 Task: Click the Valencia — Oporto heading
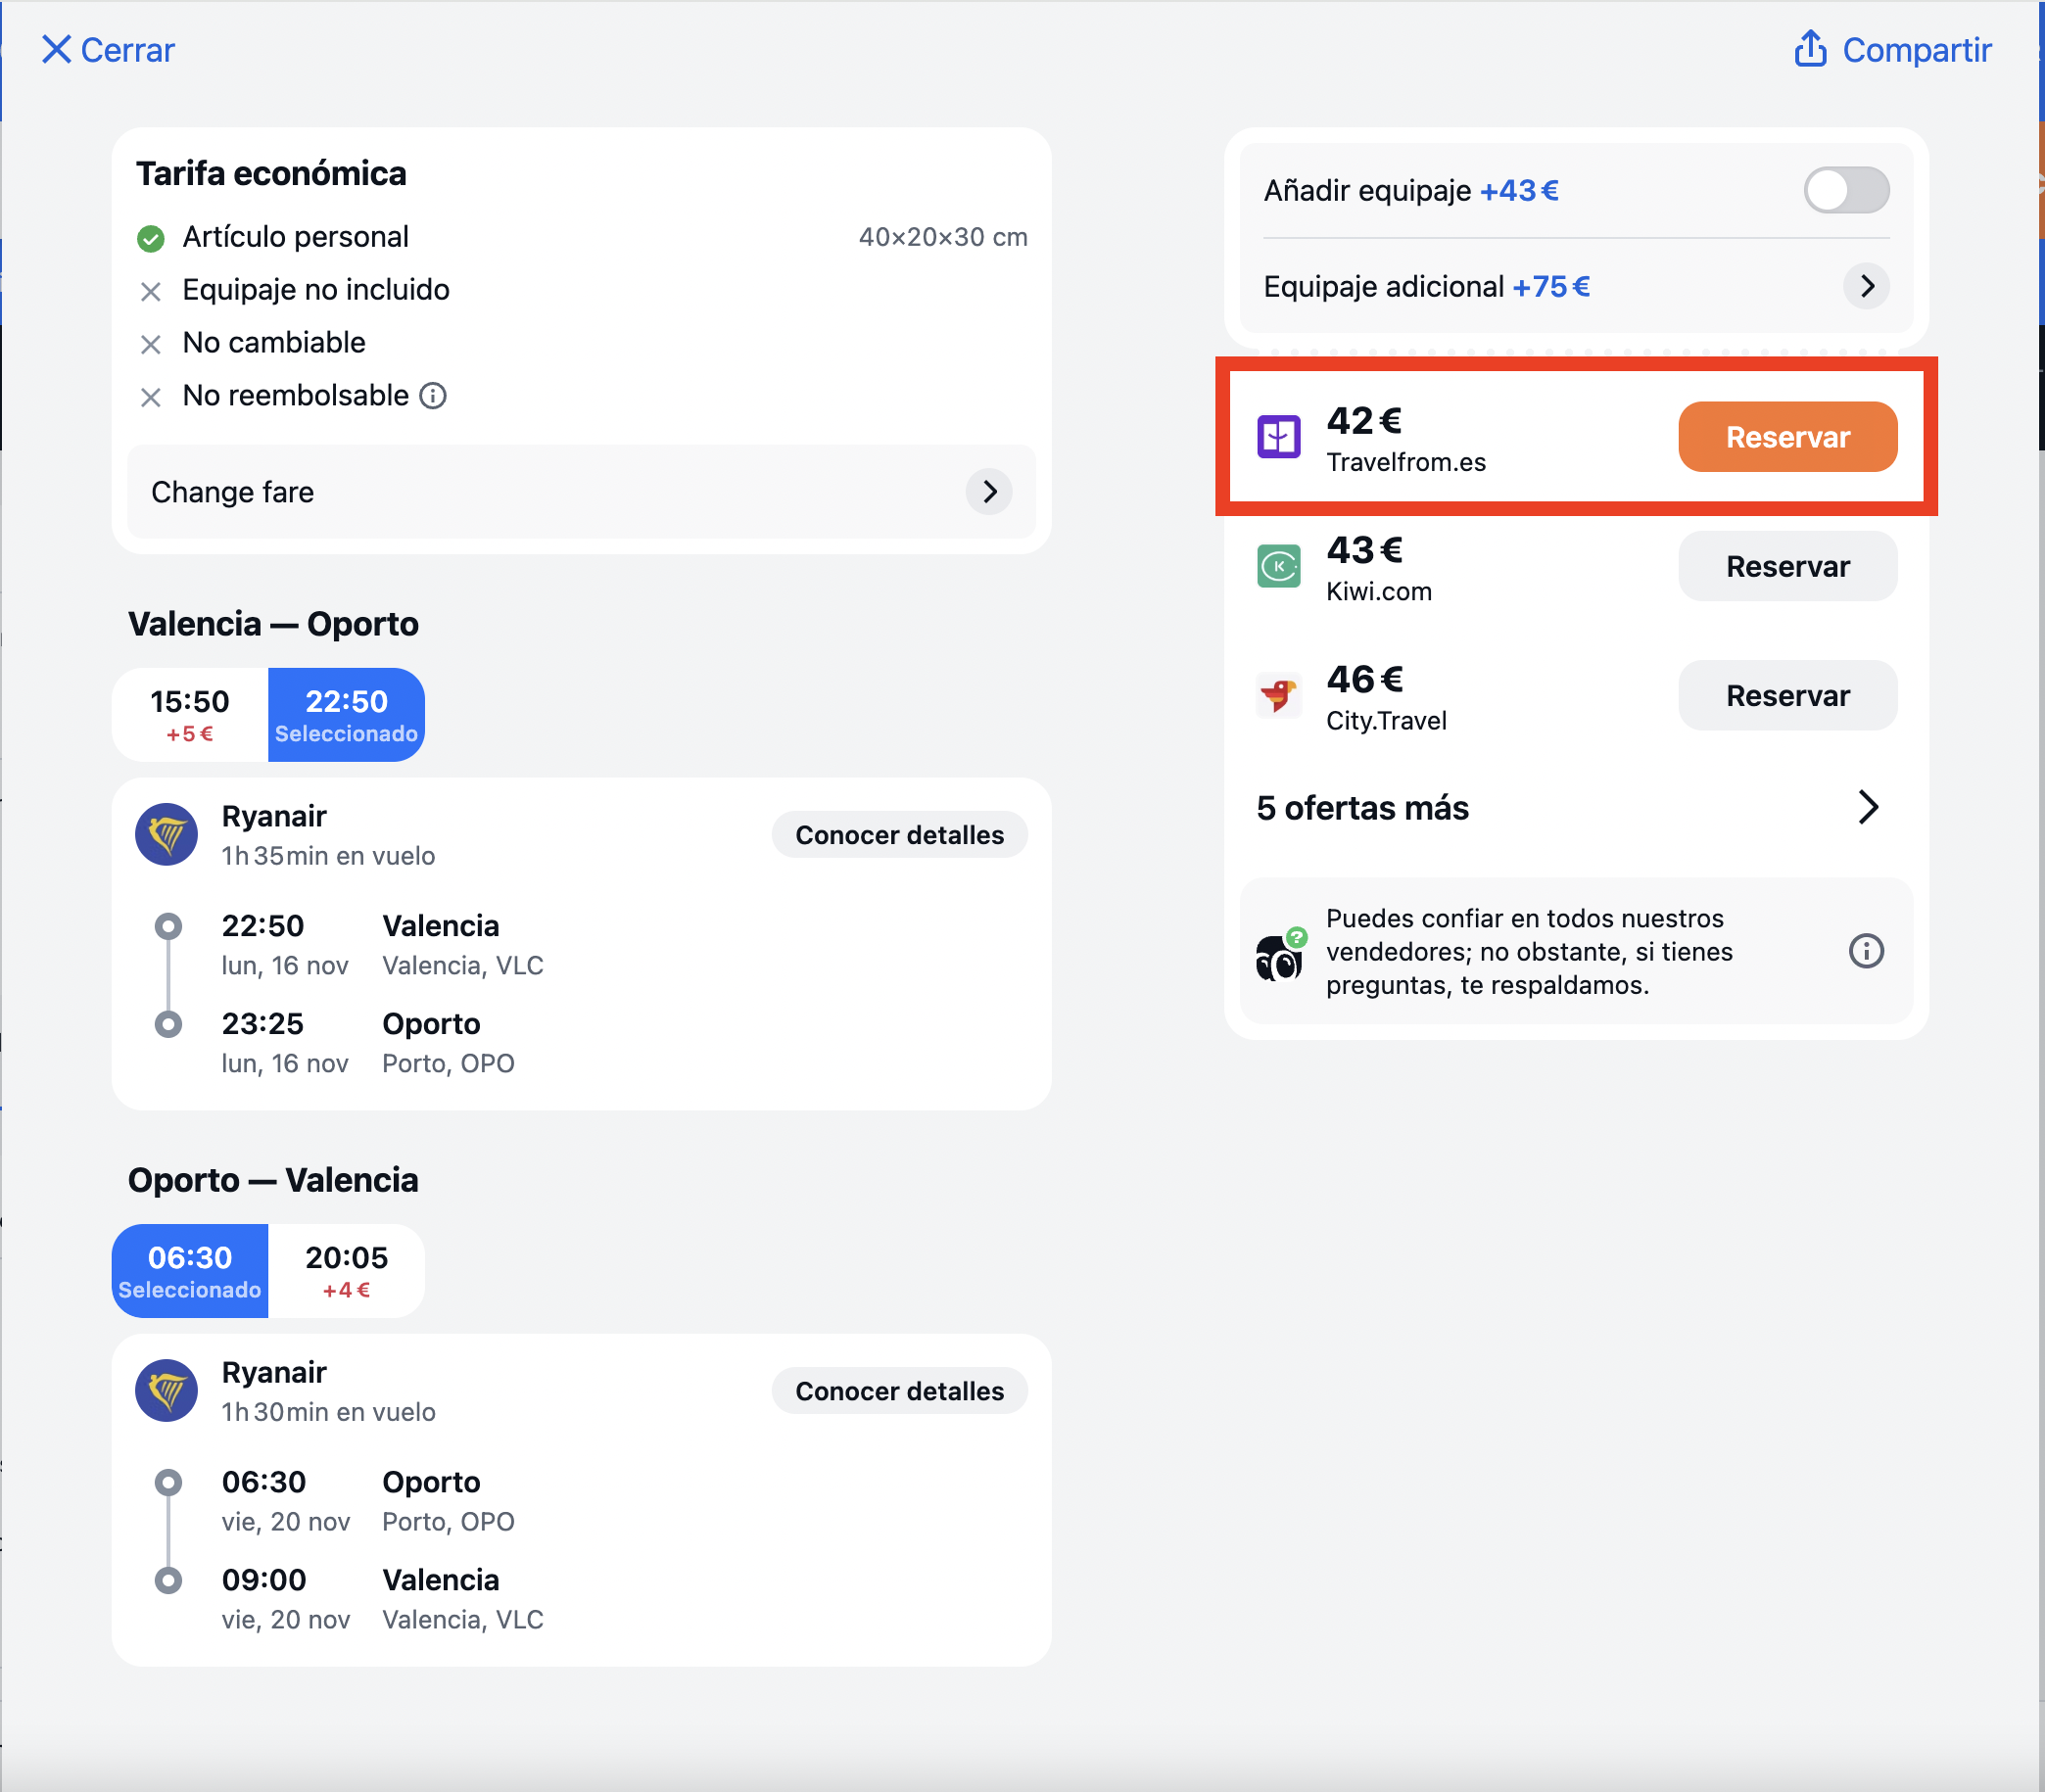pyautogui.click(x=273, y=624)
